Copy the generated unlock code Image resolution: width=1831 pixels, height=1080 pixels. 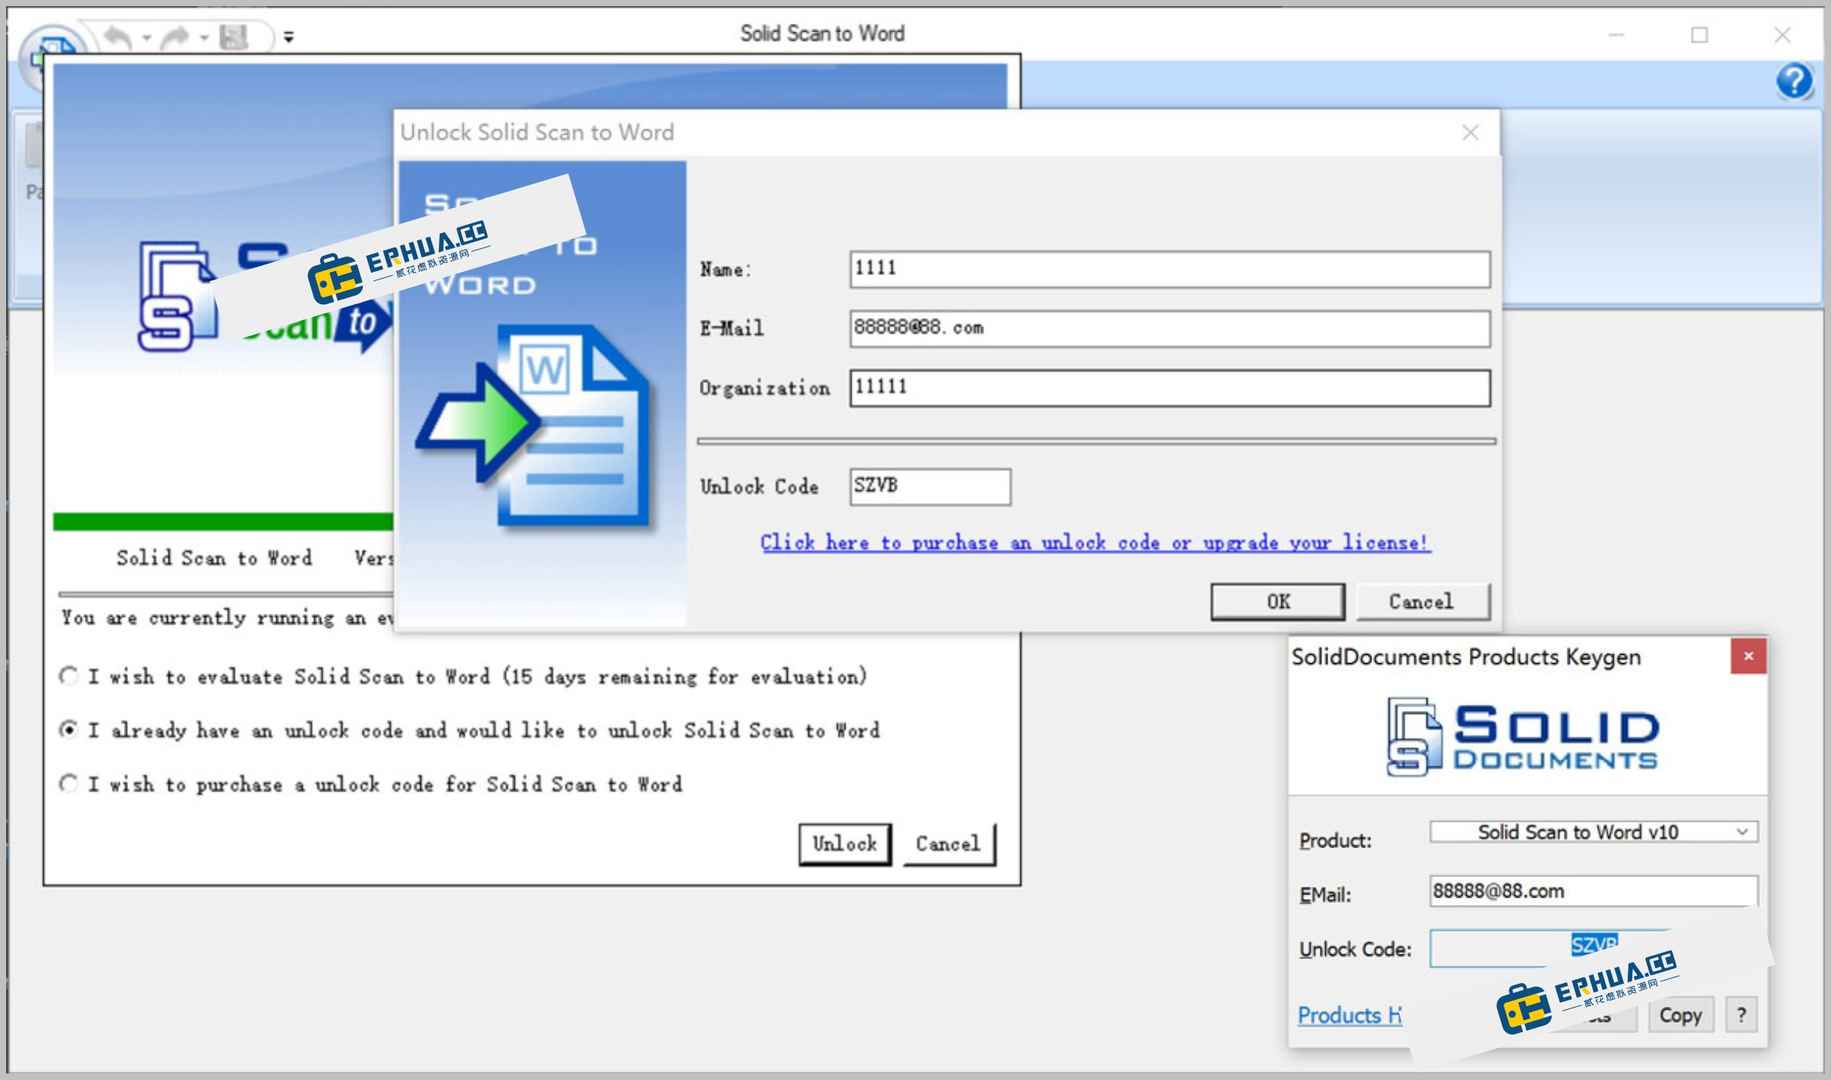[x=1680, y=1016]
